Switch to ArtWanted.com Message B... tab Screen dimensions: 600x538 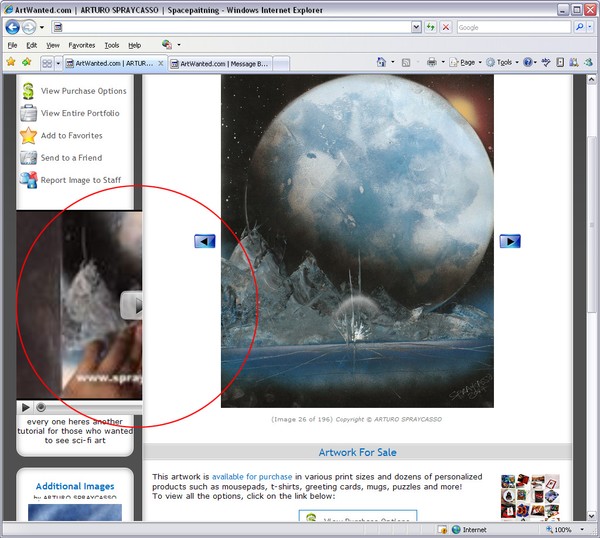pos(220,64)
